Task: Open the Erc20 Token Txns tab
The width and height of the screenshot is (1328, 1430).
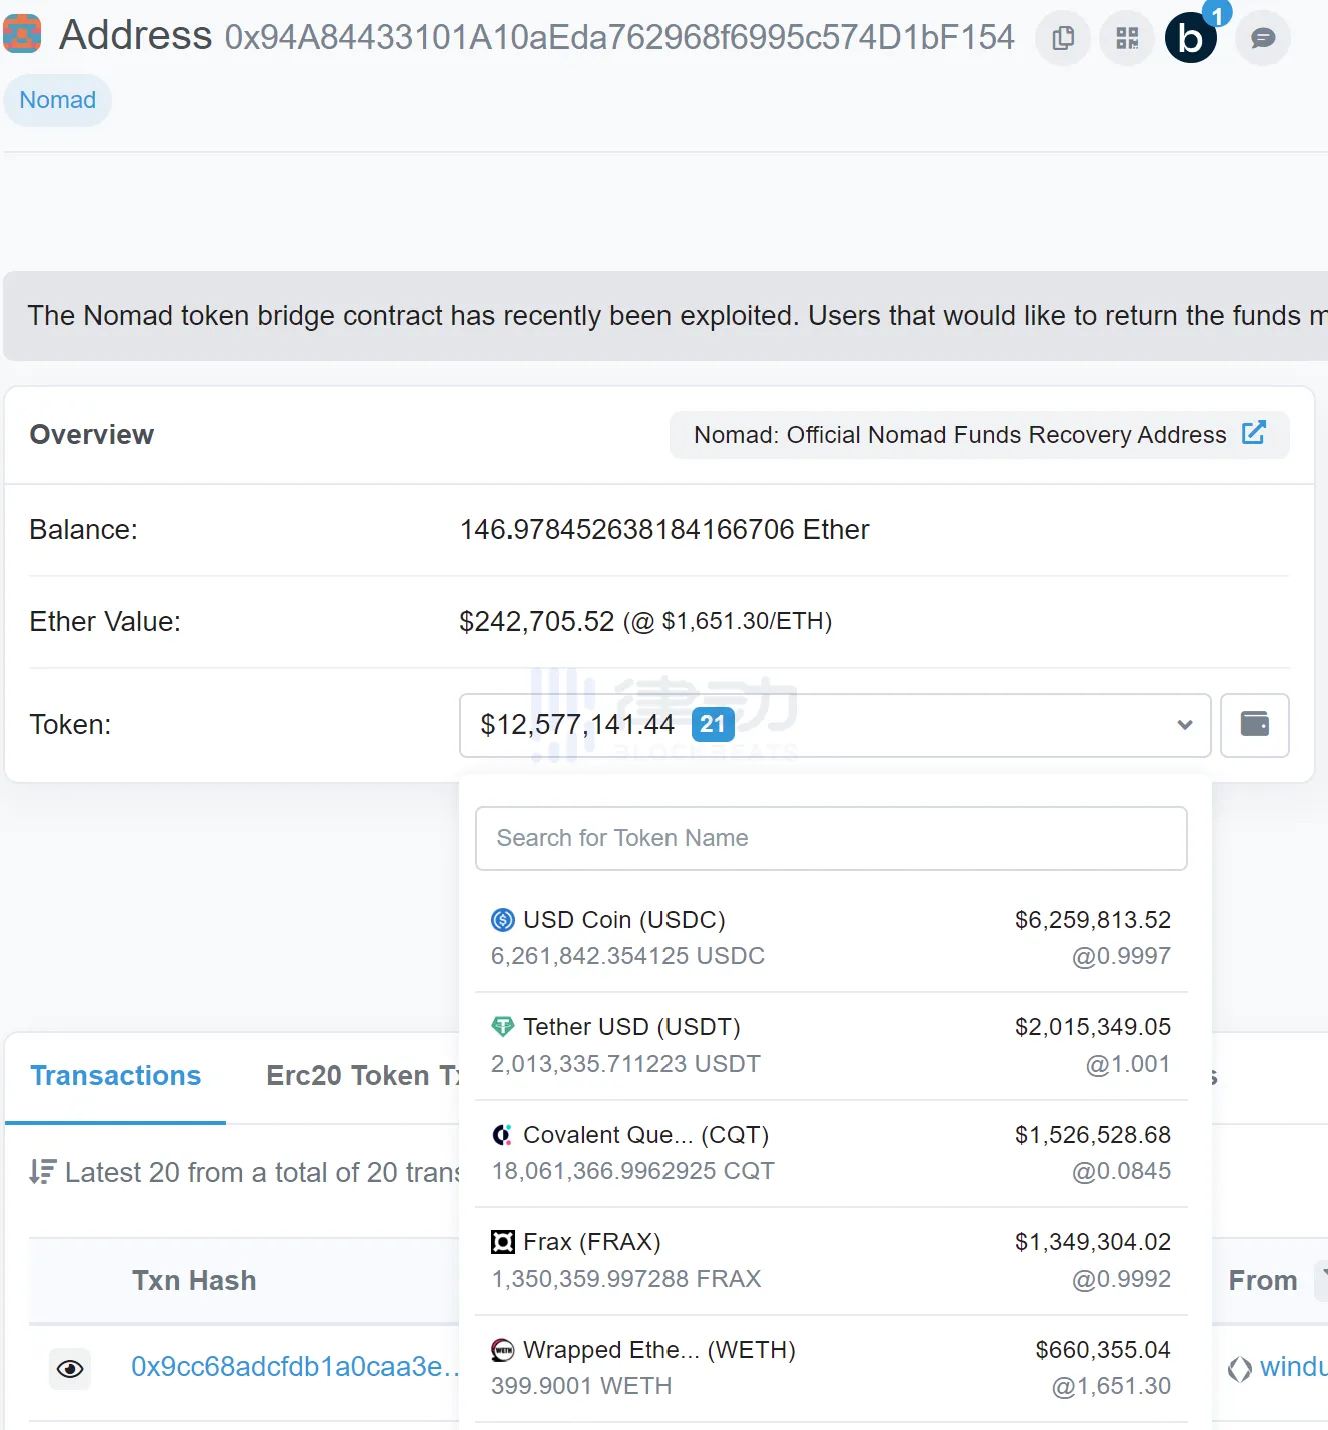Action: pyautogui.click(x=362, y=1076)
